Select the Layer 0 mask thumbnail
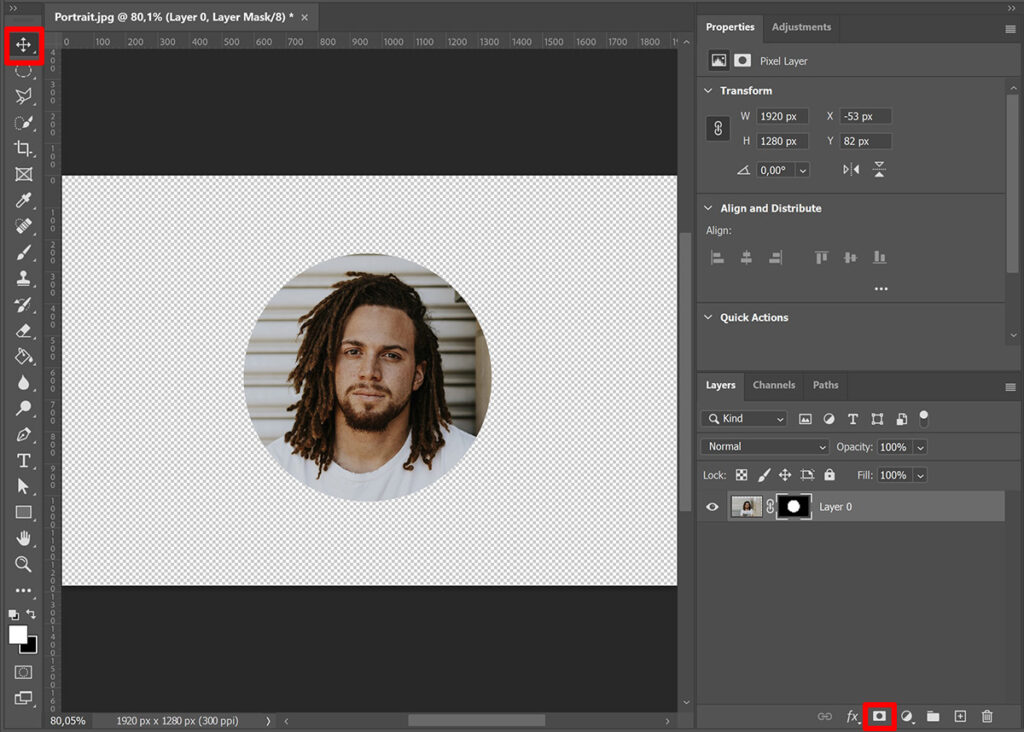Image resolution: width=1024 pixels, height=732 pixels. point(793,507)
